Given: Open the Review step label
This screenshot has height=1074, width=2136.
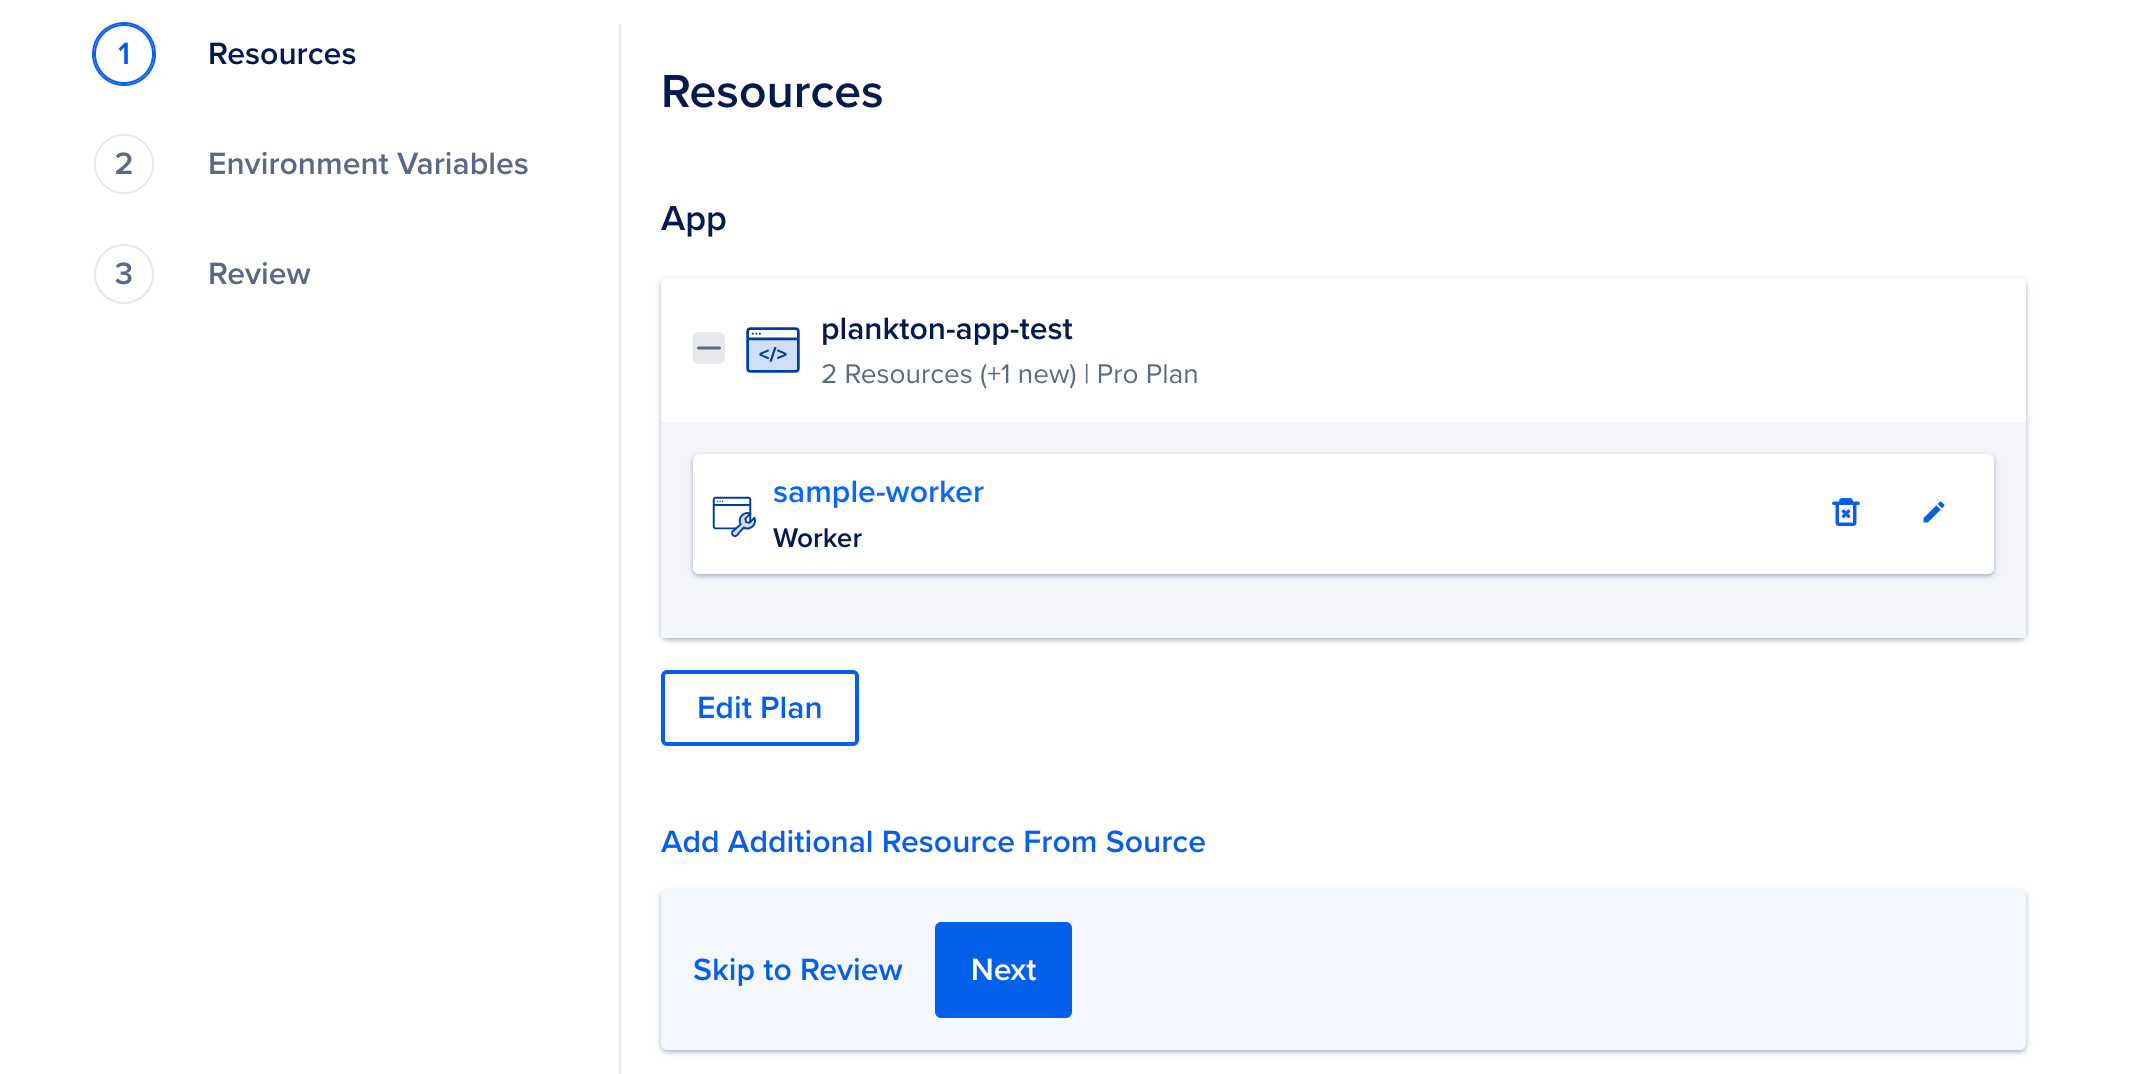Looking at the screenshot, I should pyautogui.click(x=259, y=274).
